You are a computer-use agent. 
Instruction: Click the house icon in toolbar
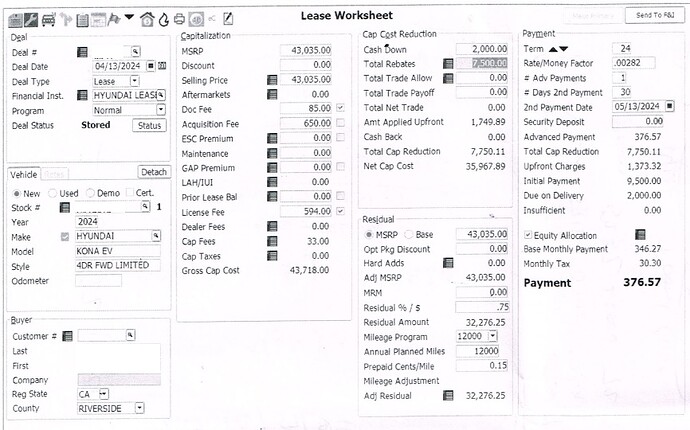147,19
